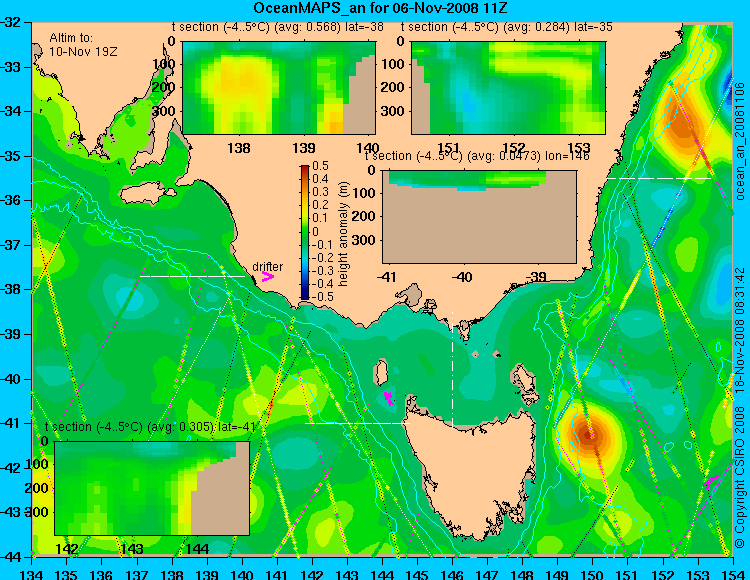Click the magenta arrow below the drifter label

click(267, 277)
